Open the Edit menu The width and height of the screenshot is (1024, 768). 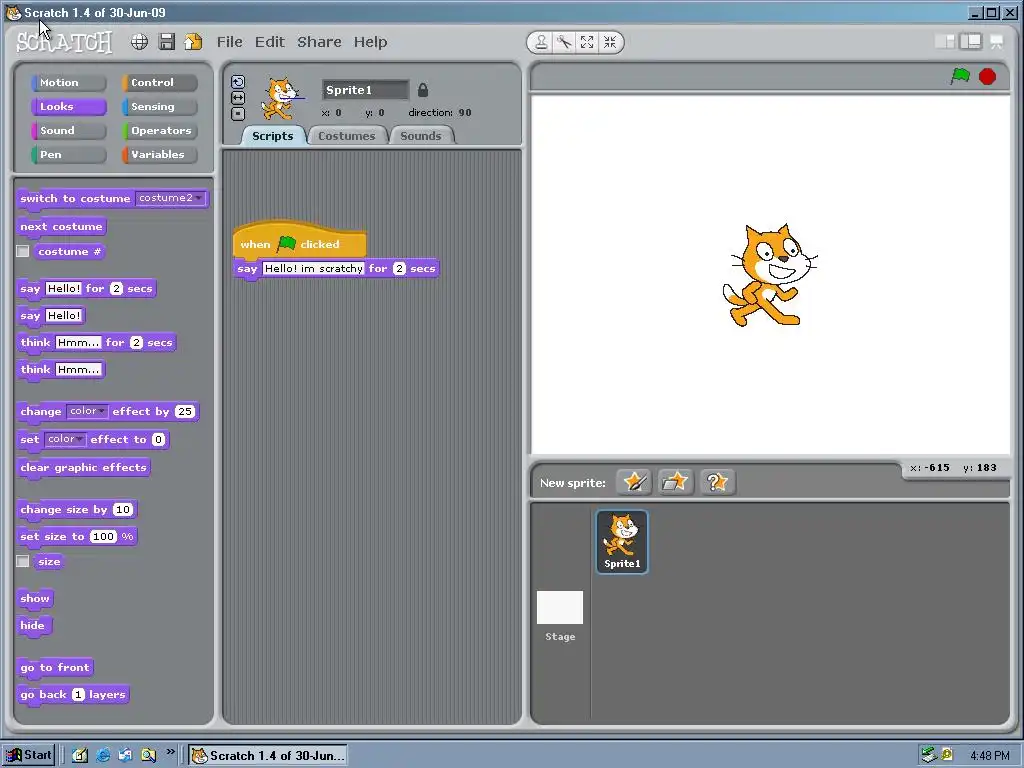pos(270,42)
